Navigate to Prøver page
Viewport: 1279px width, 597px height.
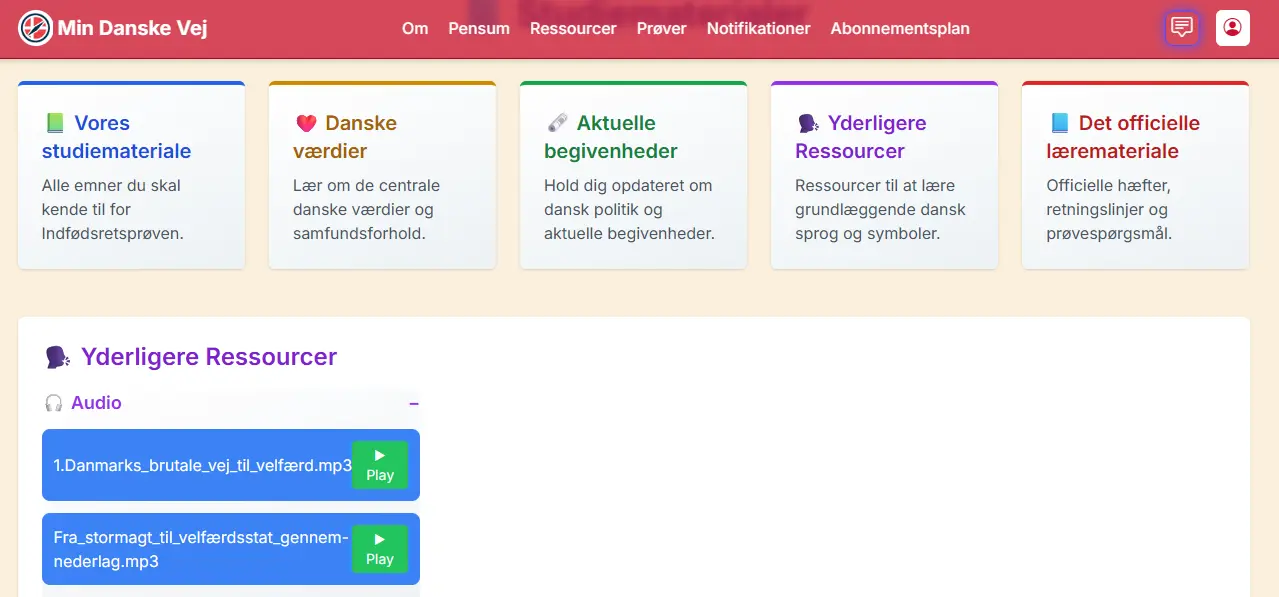point(661,28)
